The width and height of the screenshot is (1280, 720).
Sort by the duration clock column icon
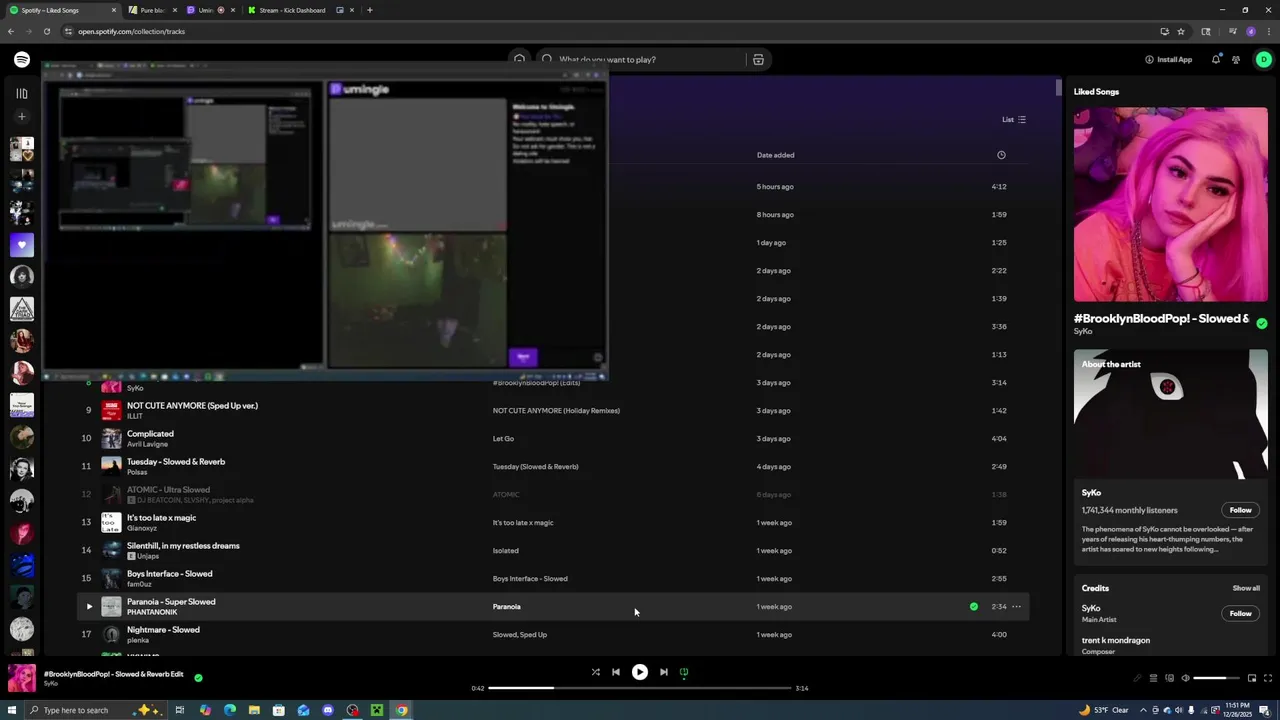click(x=1001, y=155)
